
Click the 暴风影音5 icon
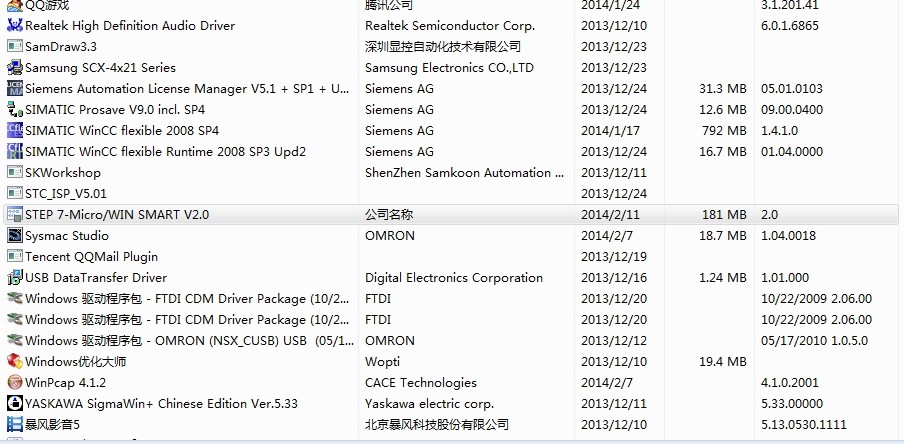click(14, 424)
